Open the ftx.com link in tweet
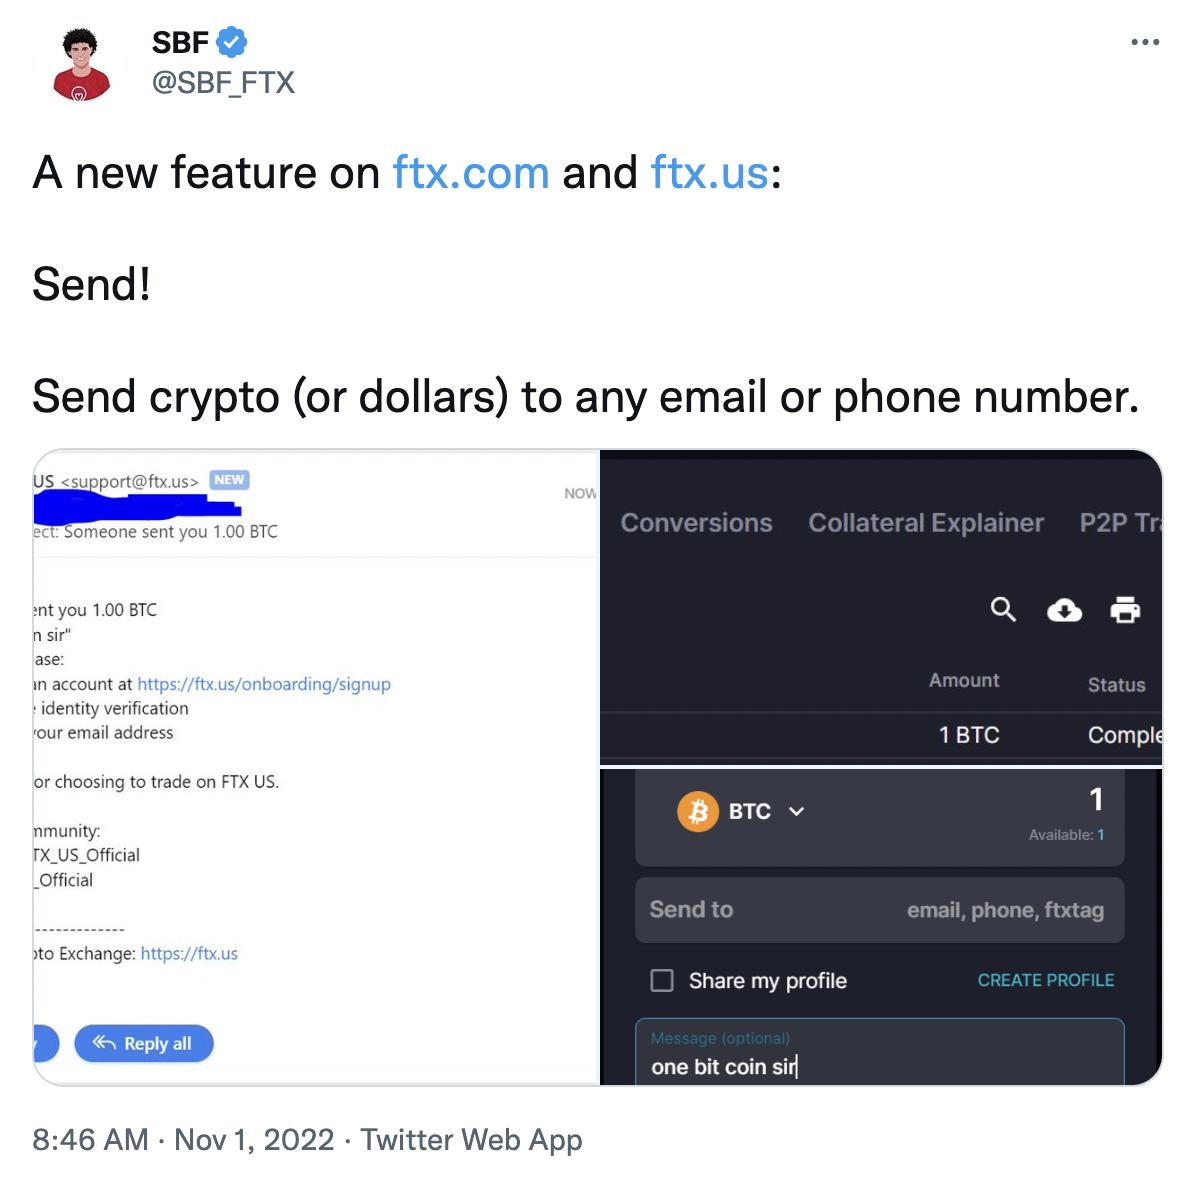Screen dimensions: 1186x1184 [471, 172]
